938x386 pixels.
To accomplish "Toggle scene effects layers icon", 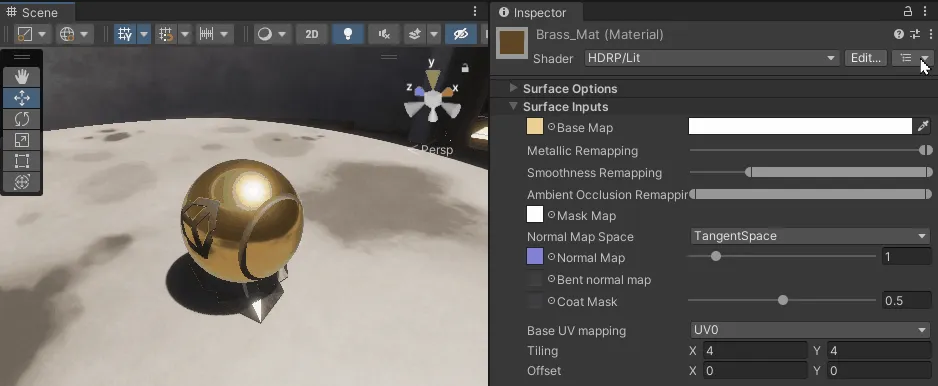I will [x=415, y=34].
